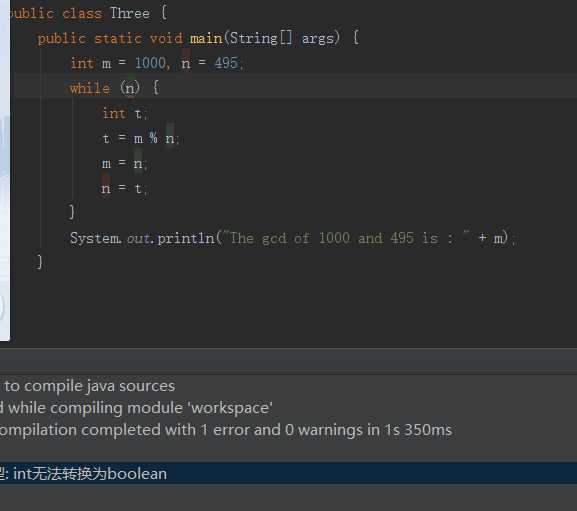The width and height of the screenshot is (577, 511).
Task: Click the line 'n = t;'
Action: click(x=125, y=188)
